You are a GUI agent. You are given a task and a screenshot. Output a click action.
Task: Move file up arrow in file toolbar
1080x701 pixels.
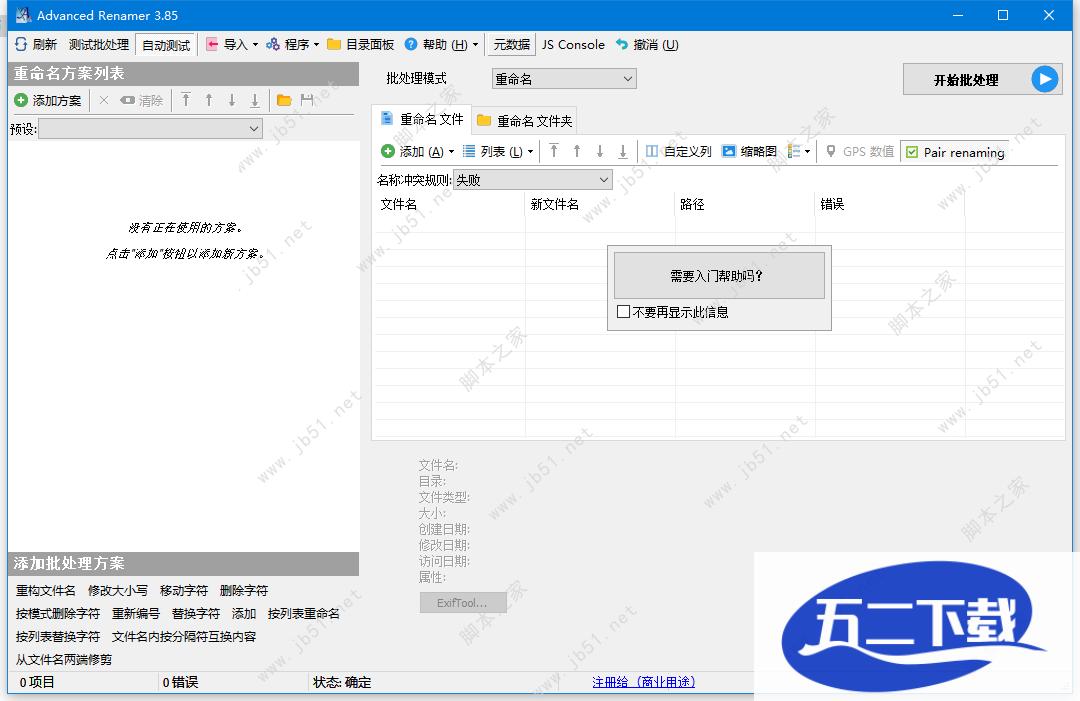(x=577, y=151)
